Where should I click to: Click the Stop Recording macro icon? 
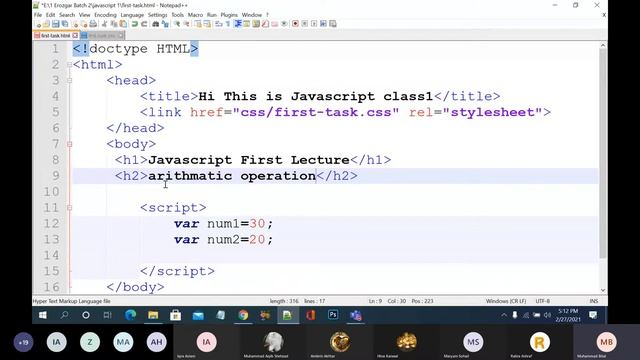point(304,24)
